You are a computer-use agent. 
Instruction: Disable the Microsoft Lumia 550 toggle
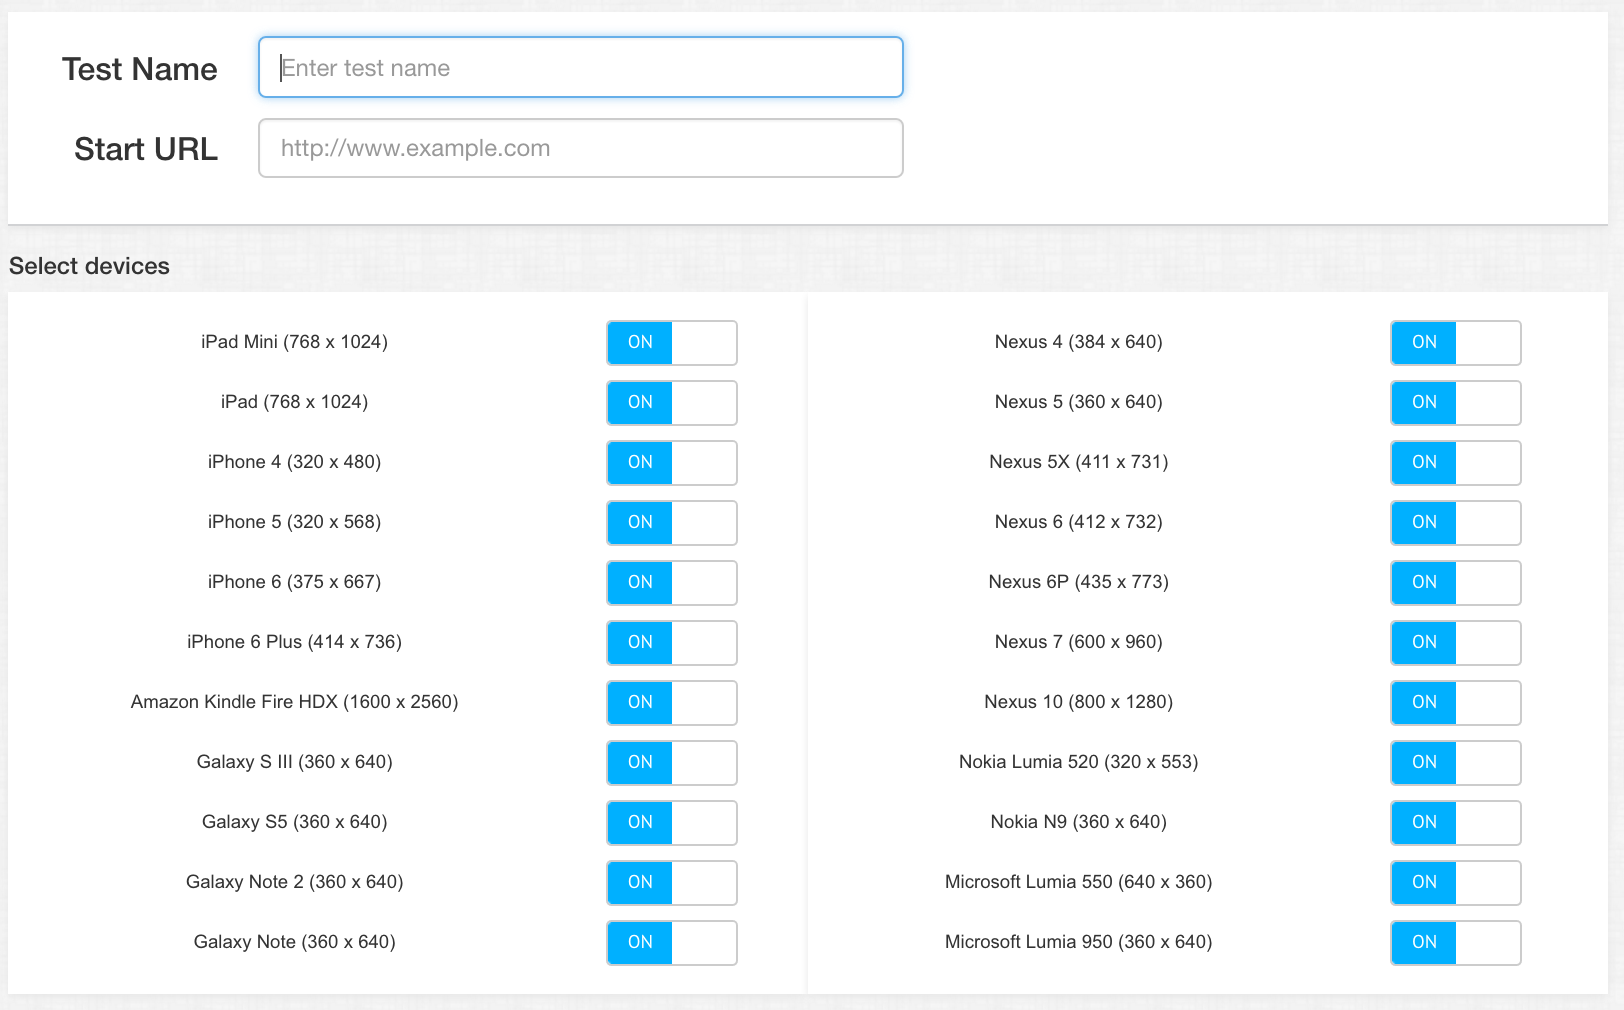(x=1456, y=883)
